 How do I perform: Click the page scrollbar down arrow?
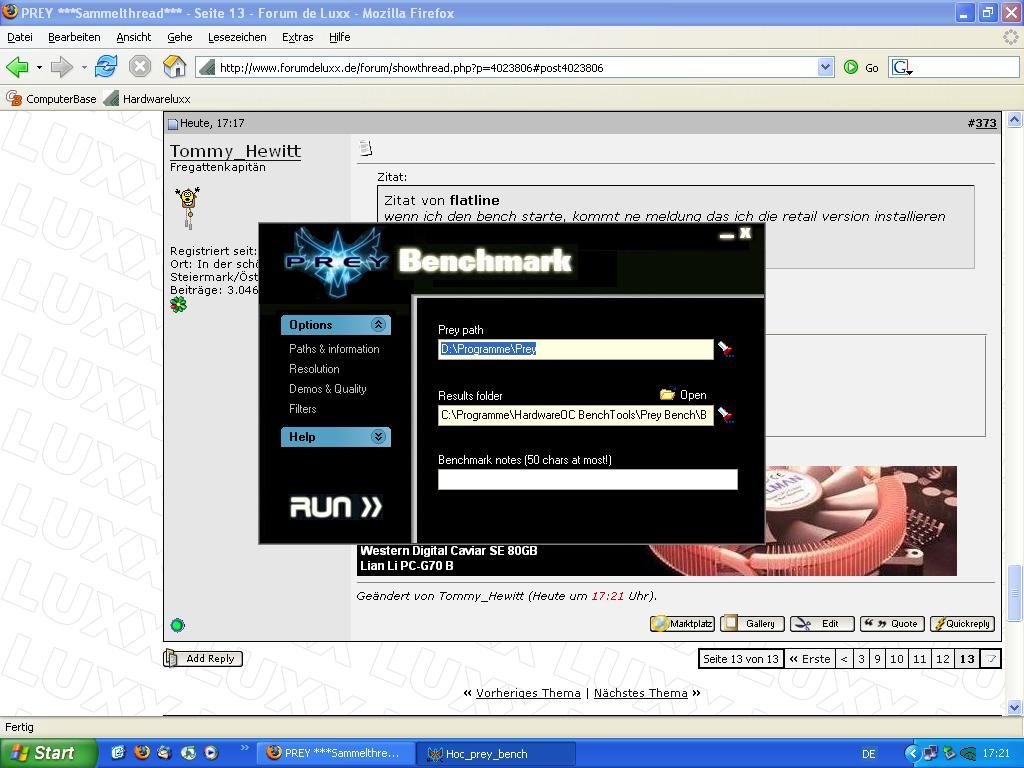(1014, 707)
